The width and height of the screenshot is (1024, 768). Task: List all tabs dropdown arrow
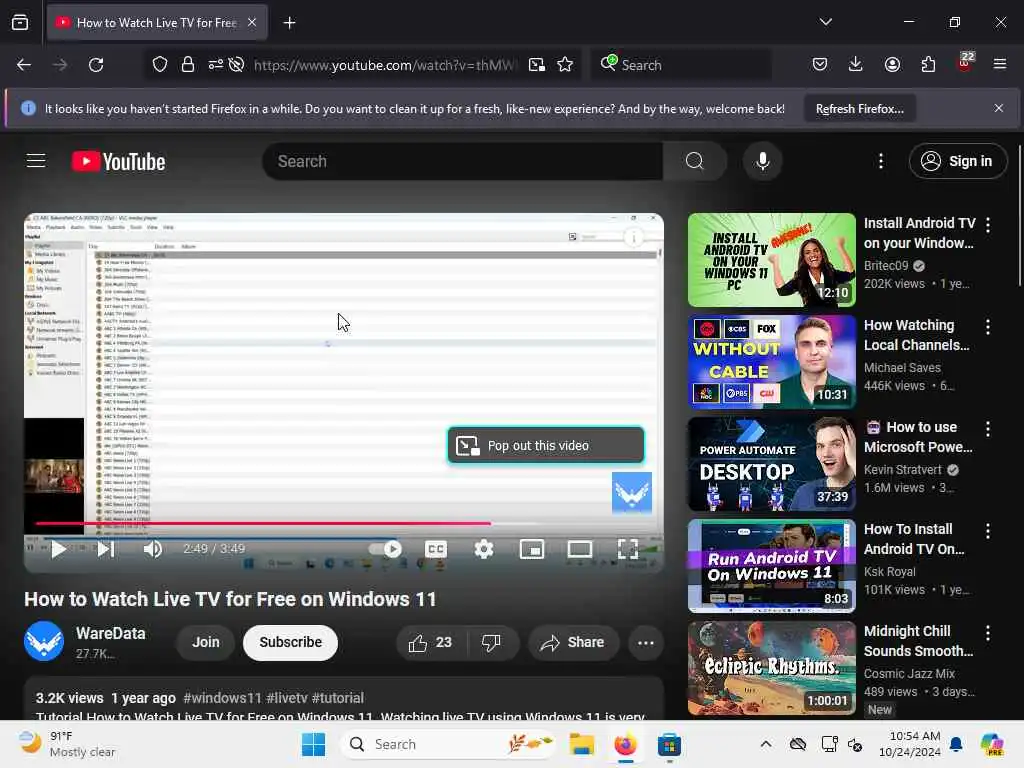pyautogui.click(x=826, y=22)
